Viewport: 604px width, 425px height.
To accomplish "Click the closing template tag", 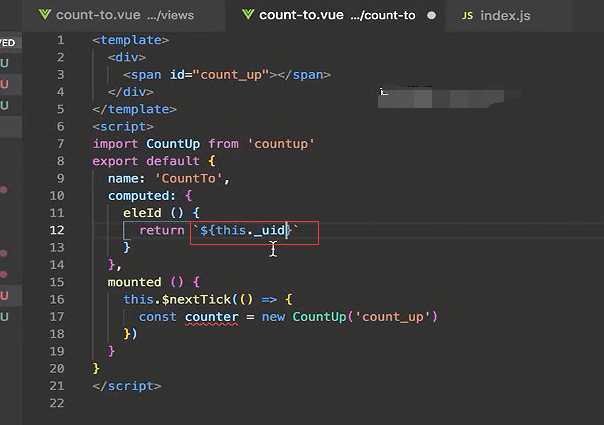I will [134, 109].
